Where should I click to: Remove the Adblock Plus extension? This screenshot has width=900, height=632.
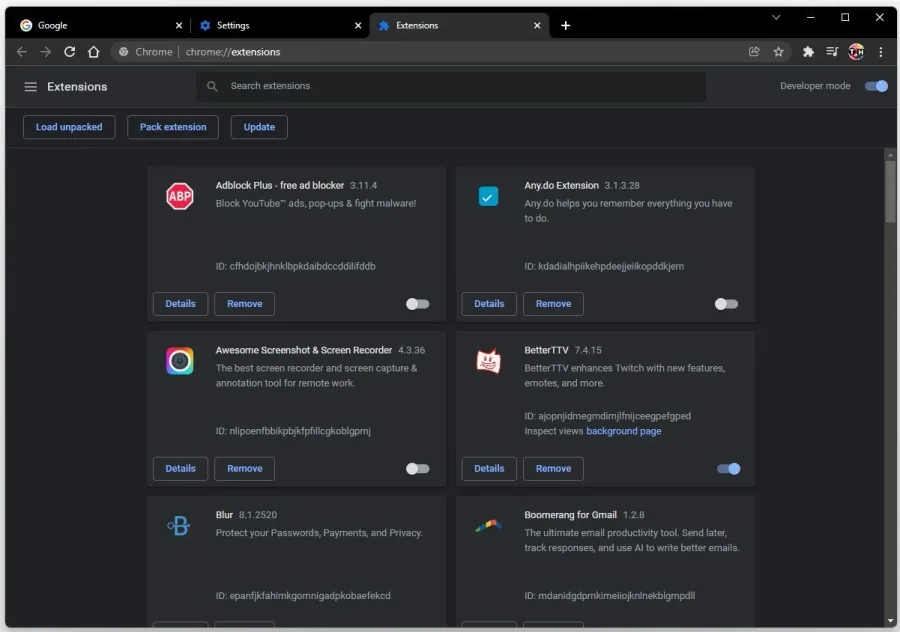(x=245, y=304)
